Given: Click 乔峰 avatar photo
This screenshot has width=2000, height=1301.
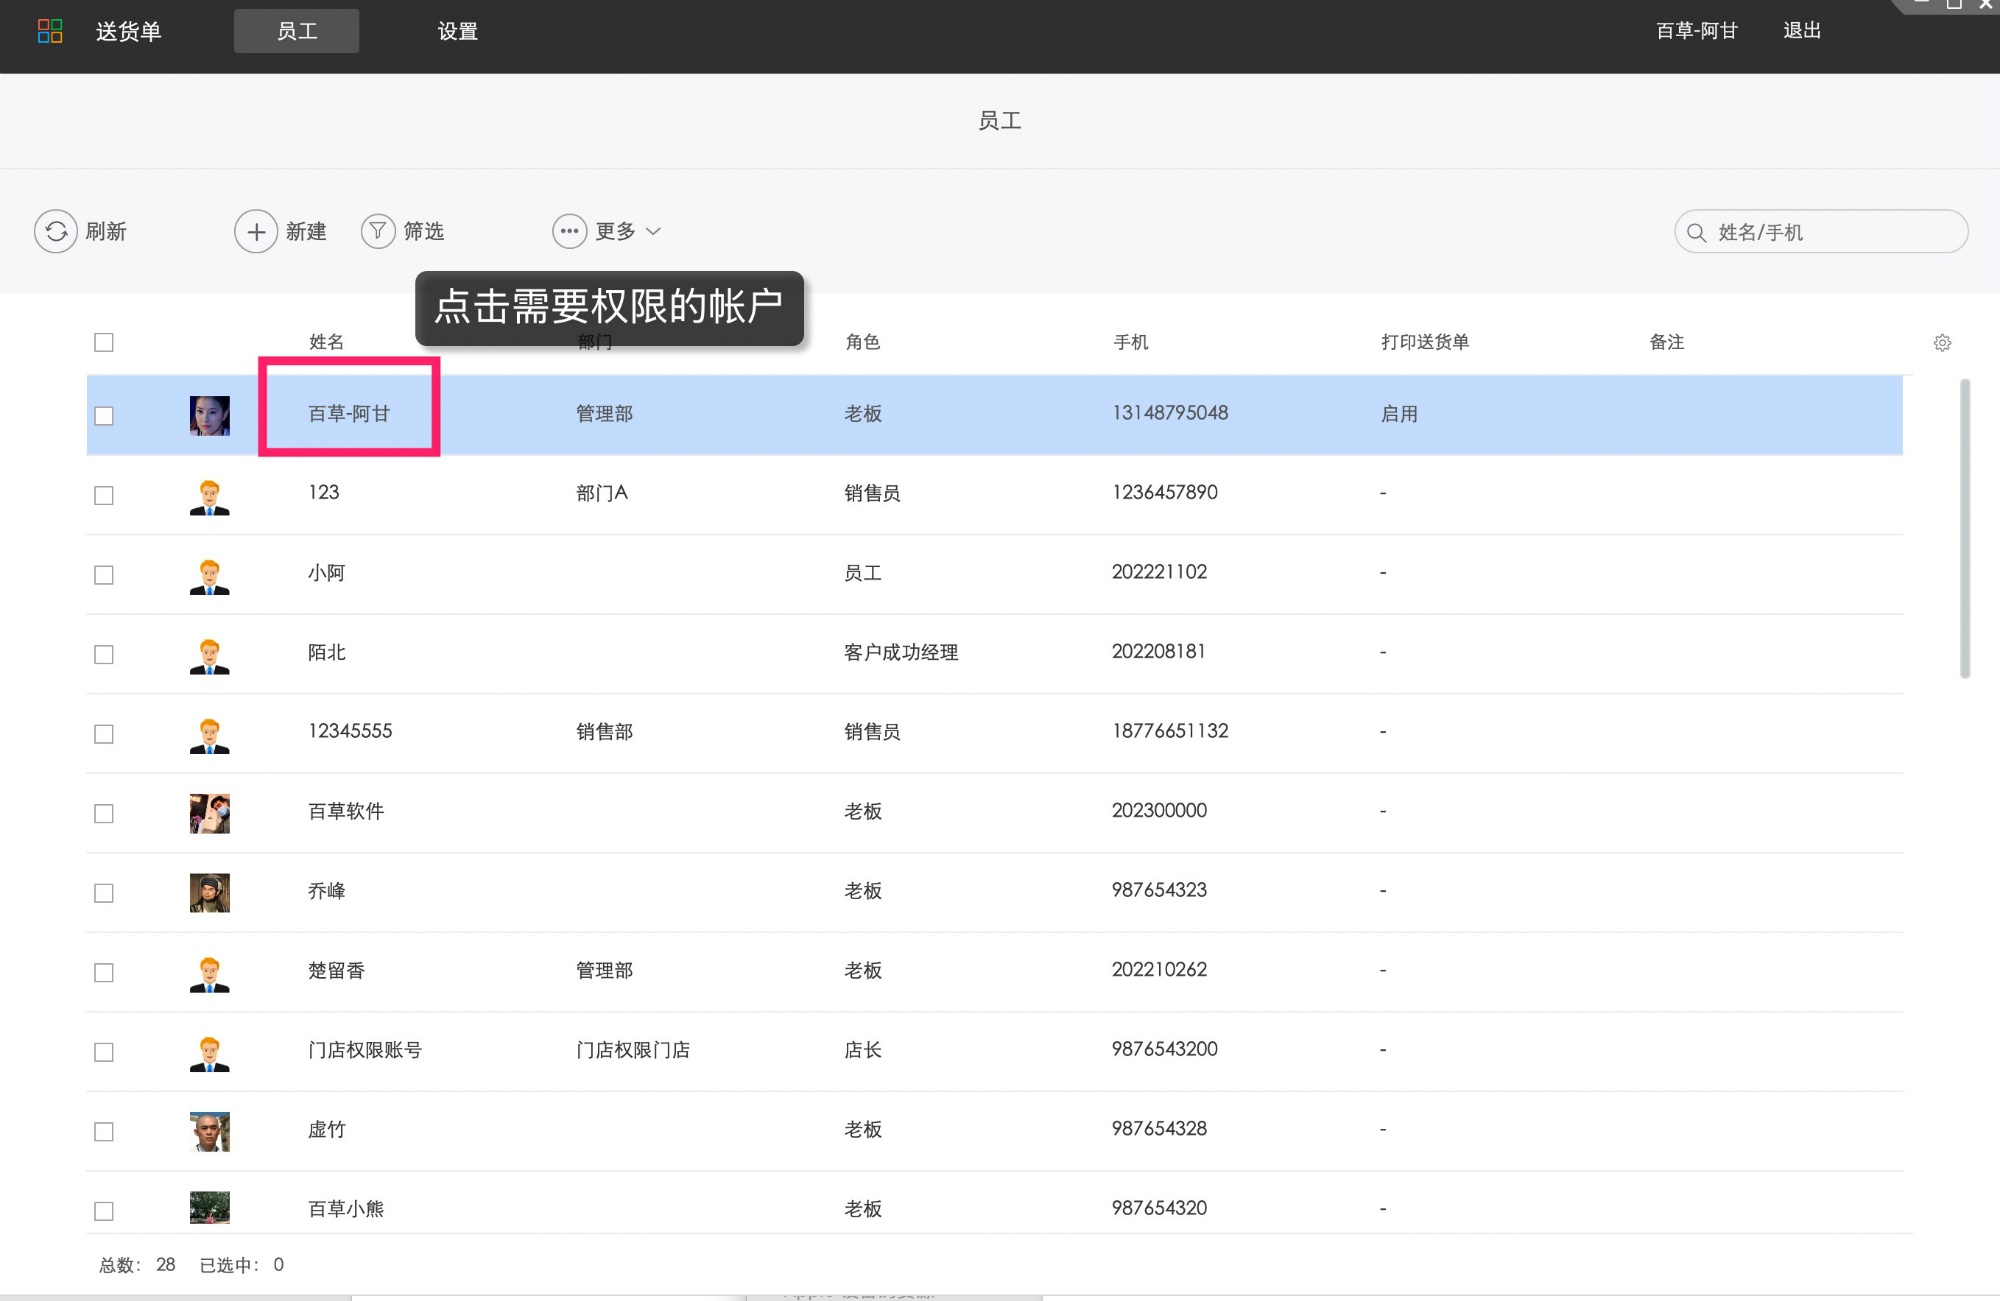Looking at the screenshot, I should pos(209,892).
